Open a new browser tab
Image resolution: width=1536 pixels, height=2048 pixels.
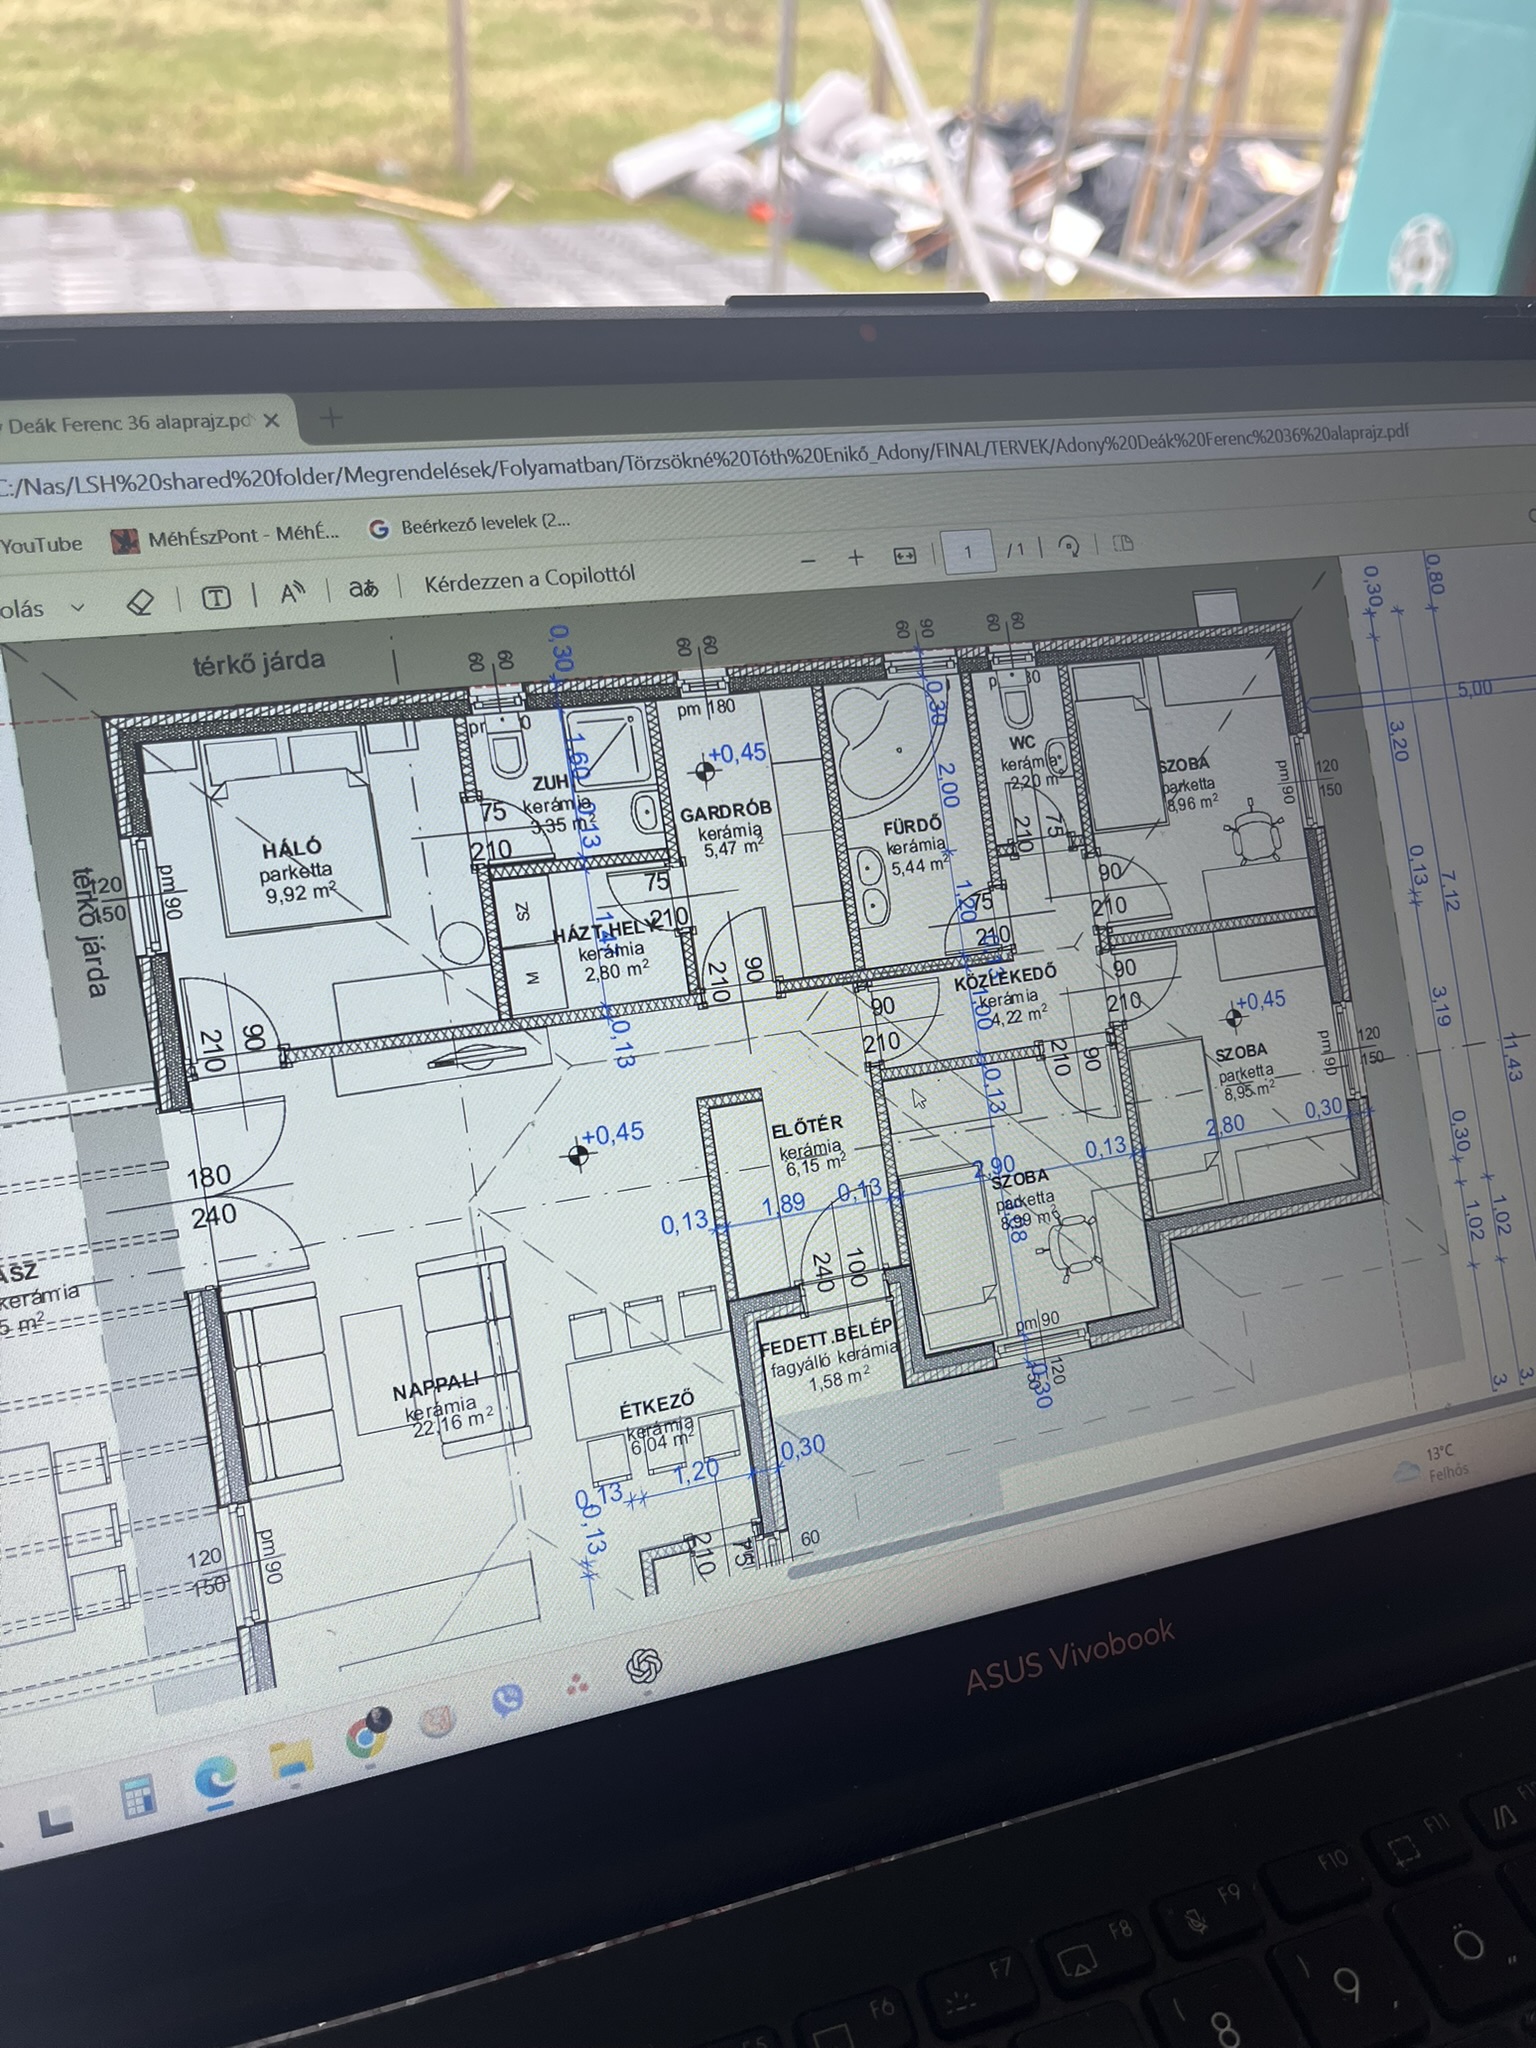coord(331,418)
